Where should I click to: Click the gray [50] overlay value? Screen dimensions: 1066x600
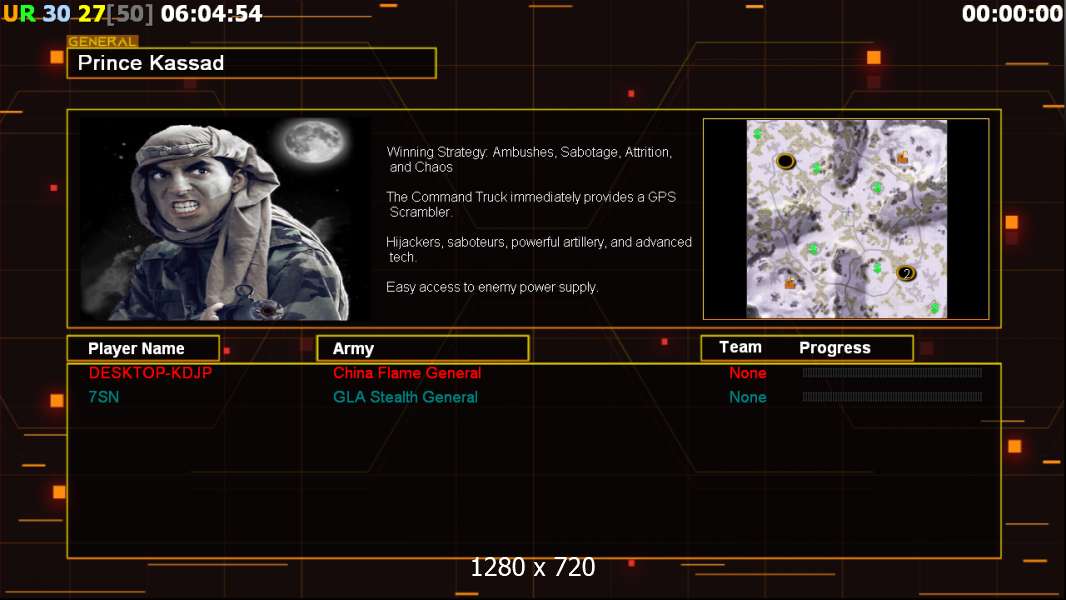[130, 14]
